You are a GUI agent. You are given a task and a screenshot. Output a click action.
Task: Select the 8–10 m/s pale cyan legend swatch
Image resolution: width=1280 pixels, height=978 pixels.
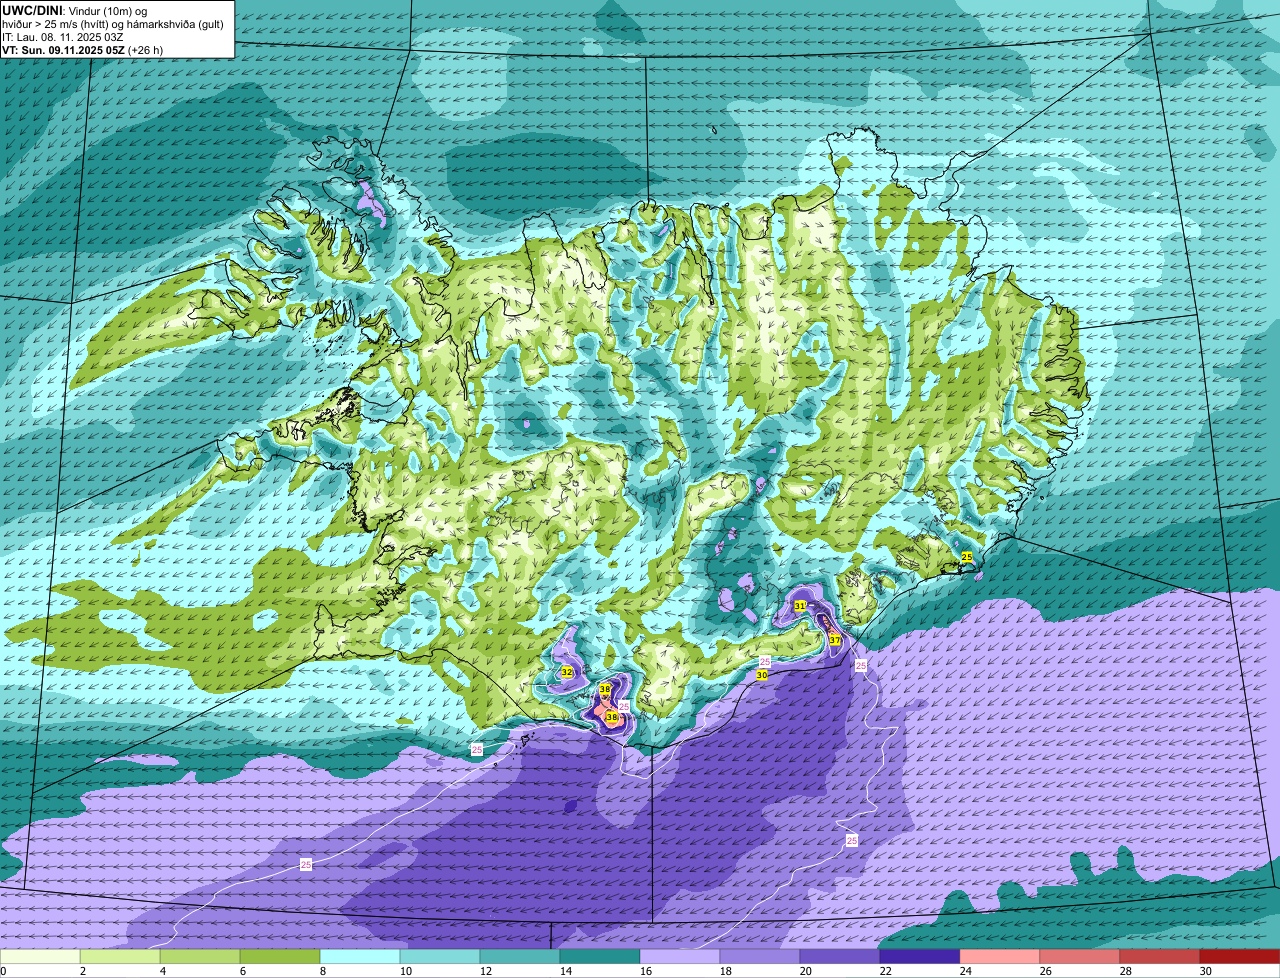360,957
